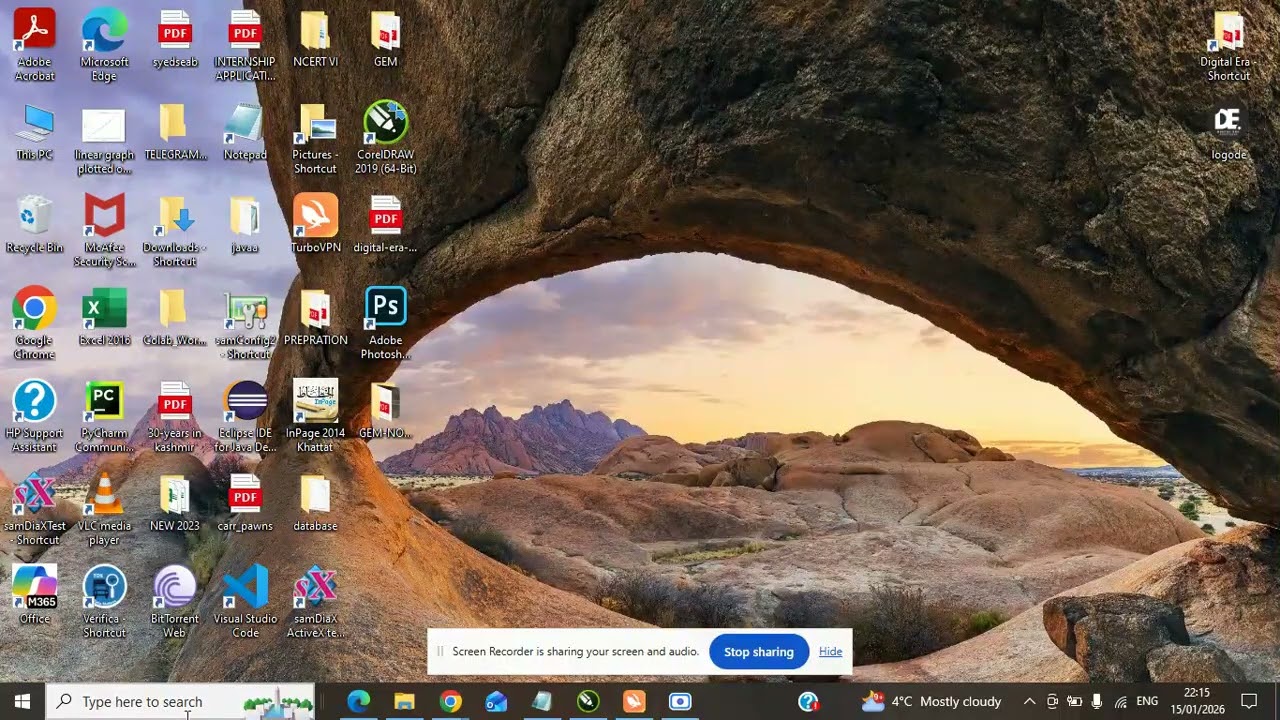1280x720 pixels.
Task: Launch Office M365 shortcut
Action: [34, 597]
